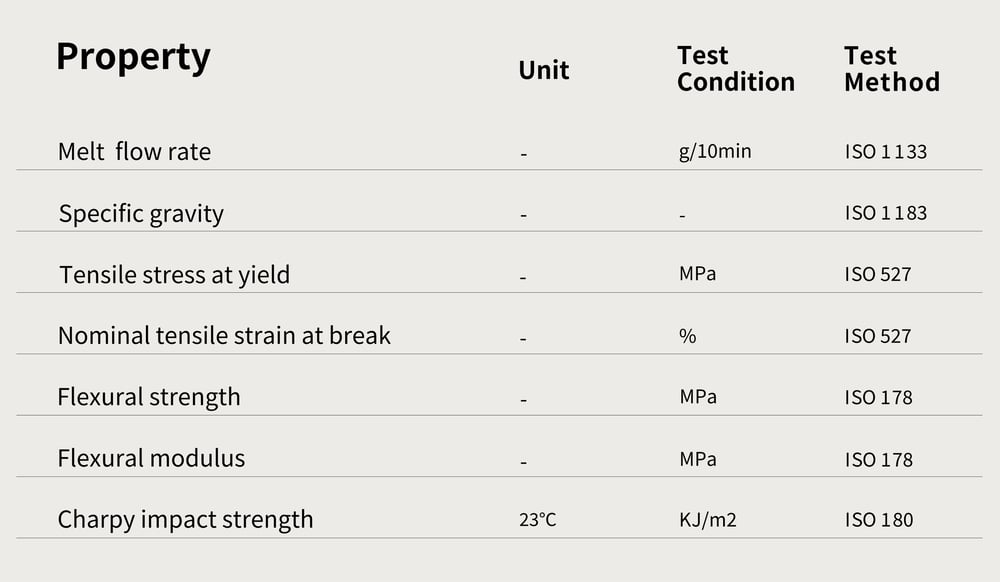Select the Unit column header
This screenshot has width=1000, height=582.
543,70
